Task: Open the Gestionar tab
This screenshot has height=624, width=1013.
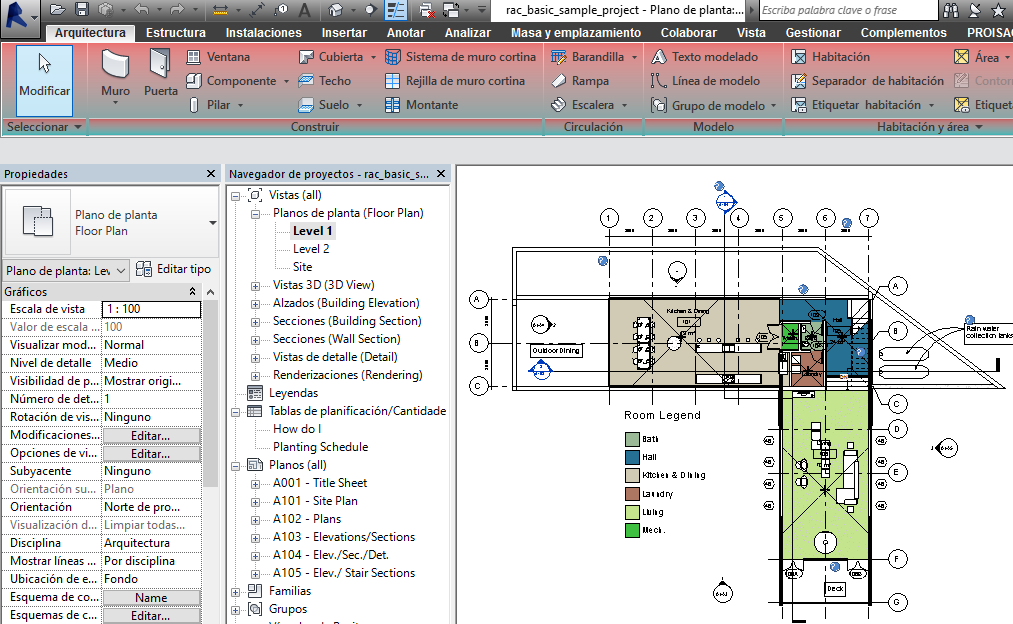Action: pos(813,32)
